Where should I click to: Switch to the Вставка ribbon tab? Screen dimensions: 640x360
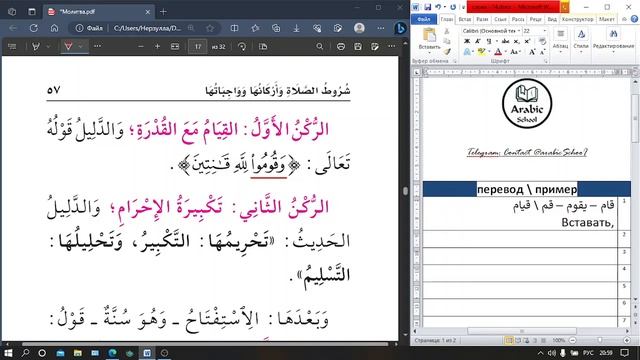pos(464,19)
